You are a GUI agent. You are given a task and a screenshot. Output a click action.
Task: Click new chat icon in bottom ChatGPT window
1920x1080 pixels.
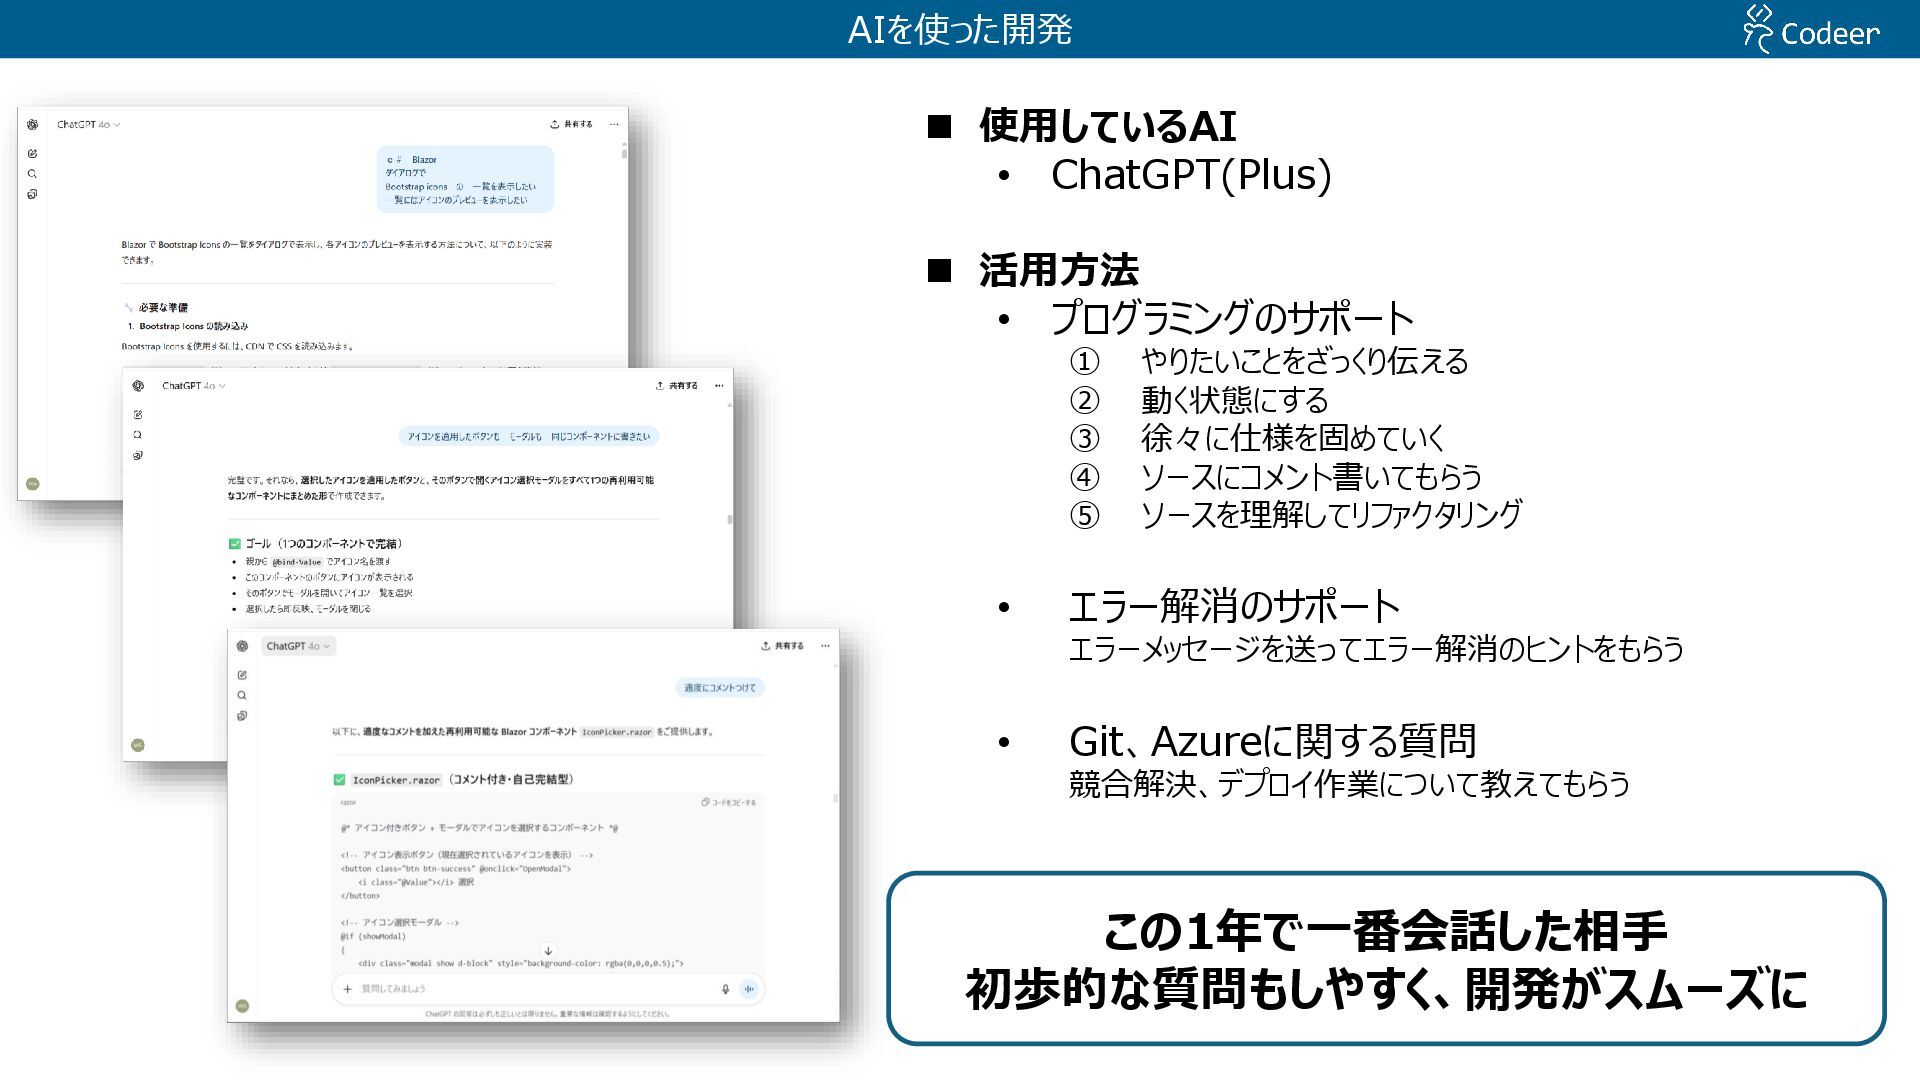[242, 675]
